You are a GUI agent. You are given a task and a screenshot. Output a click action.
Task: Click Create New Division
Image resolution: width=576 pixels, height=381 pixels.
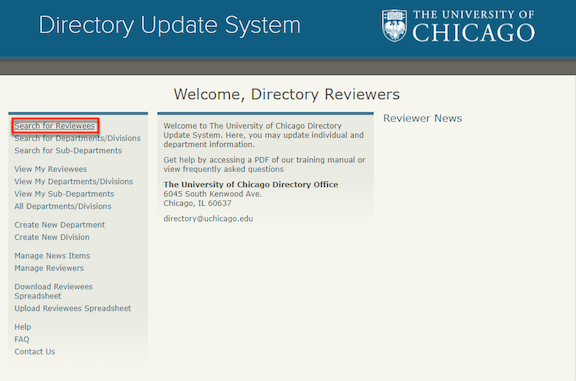pyautogui.click(x=52, y=237)
